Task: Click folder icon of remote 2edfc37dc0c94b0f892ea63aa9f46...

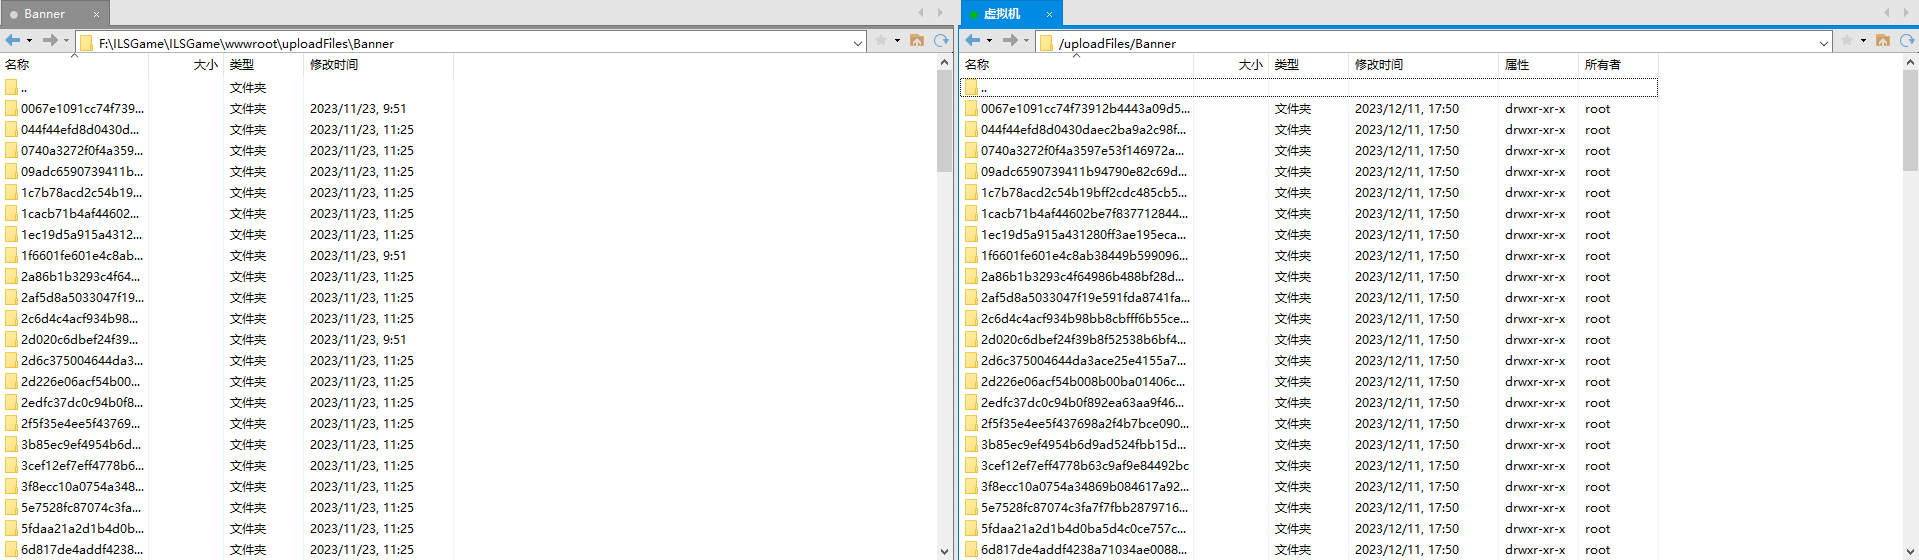Action: tap(971, 403)
